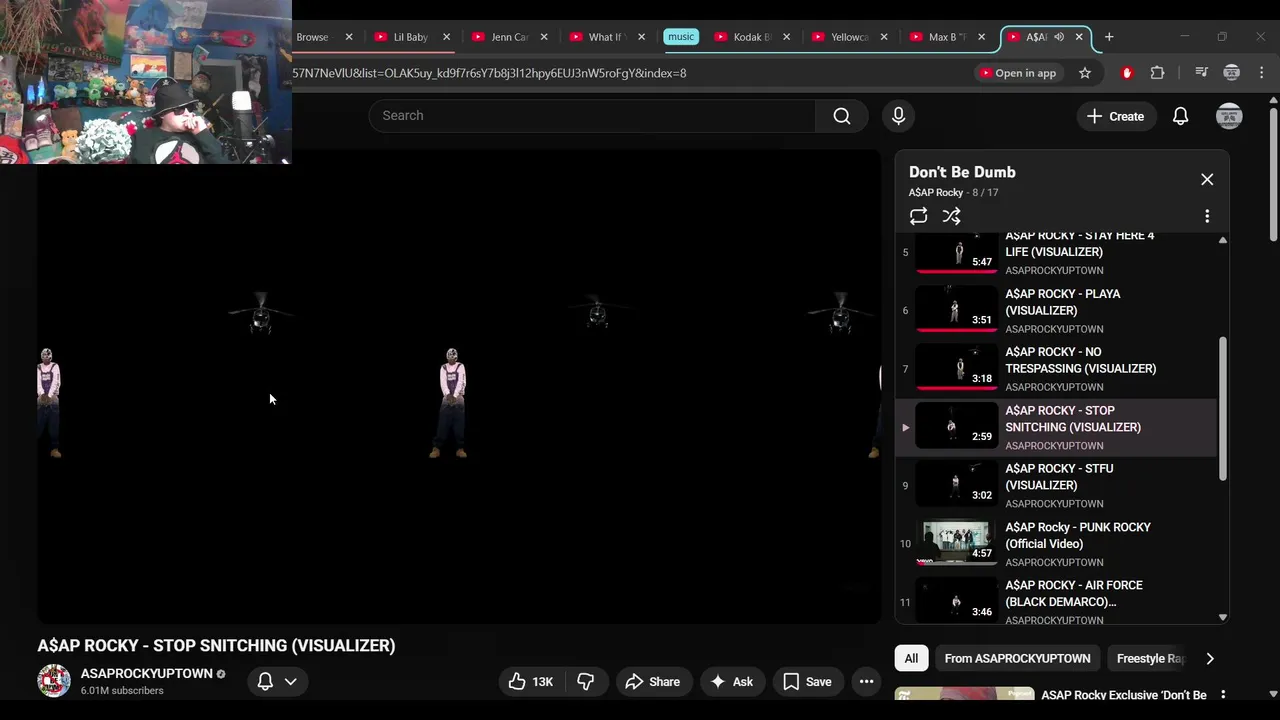Click the search magnifier button
The image size is (1280, 720).
[842, 116]
